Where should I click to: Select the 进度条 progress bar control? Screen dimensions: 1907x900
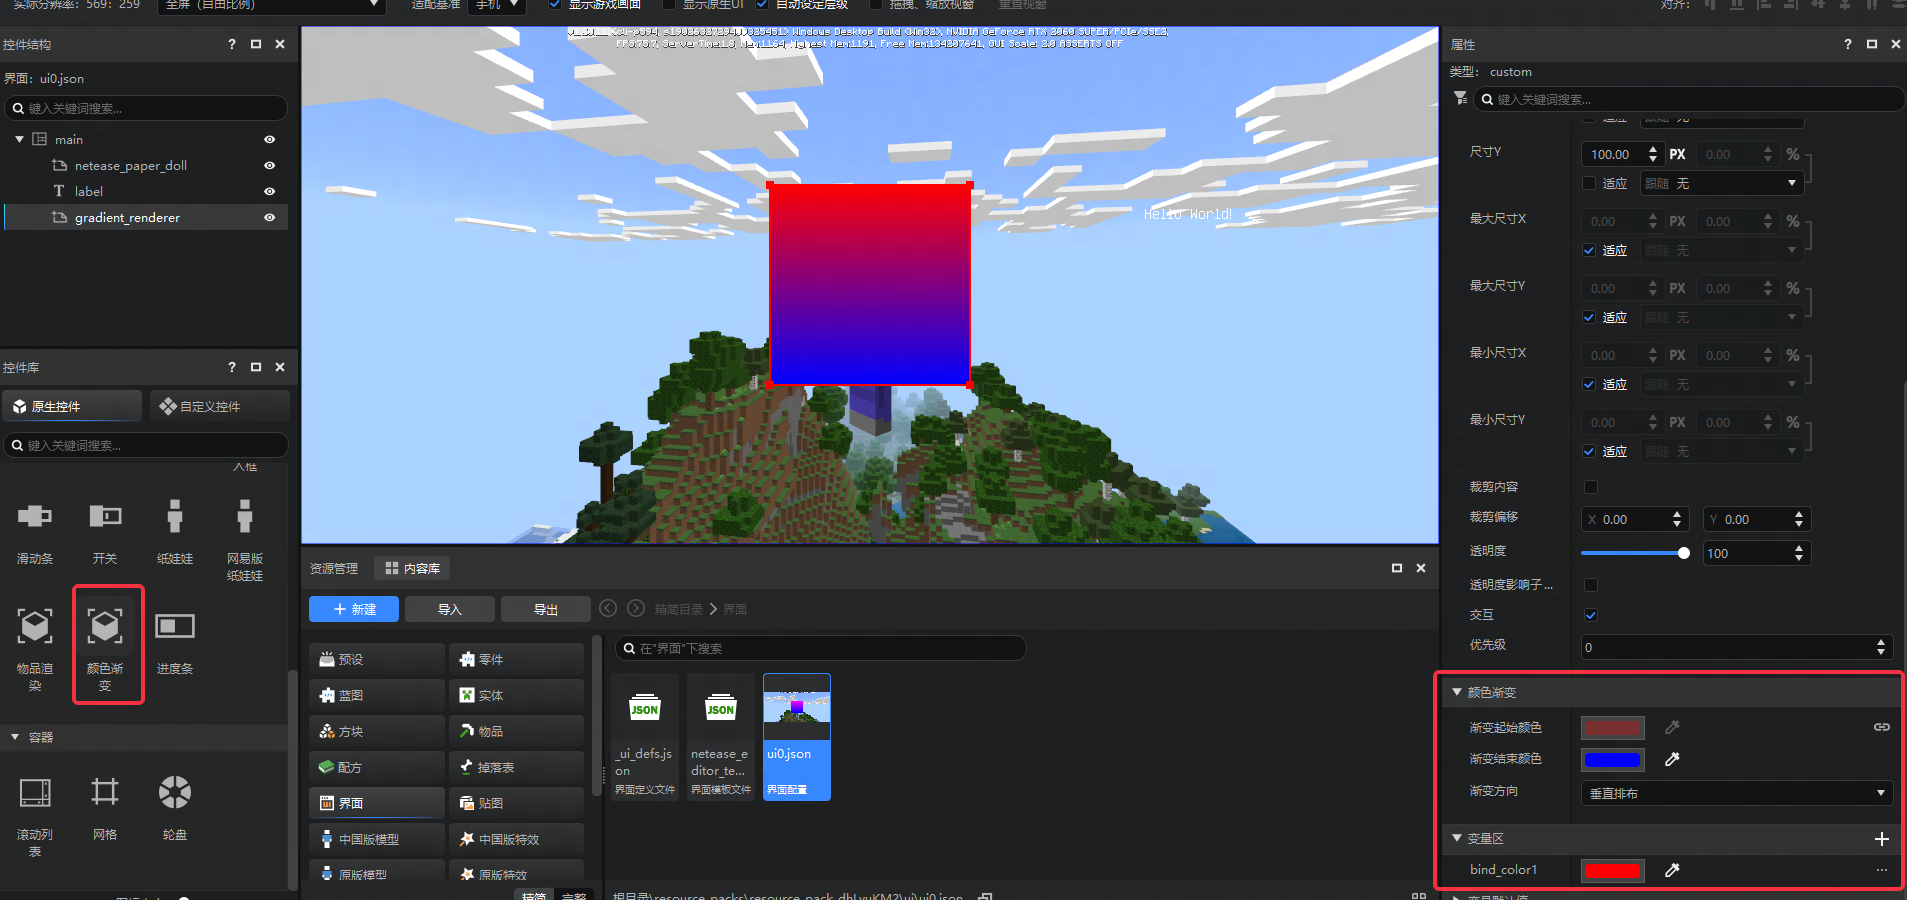(x=175, y=626)
